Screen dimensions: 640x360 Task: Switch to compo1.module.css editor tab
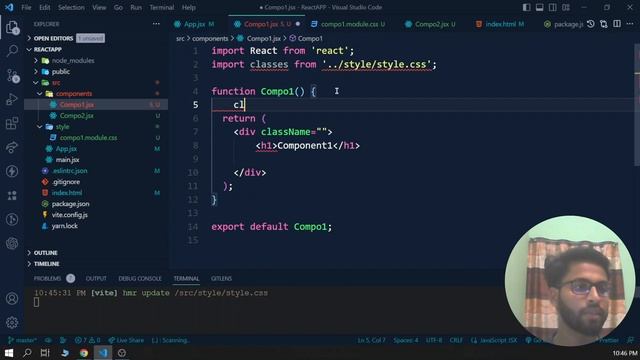[x=349, y=24]
